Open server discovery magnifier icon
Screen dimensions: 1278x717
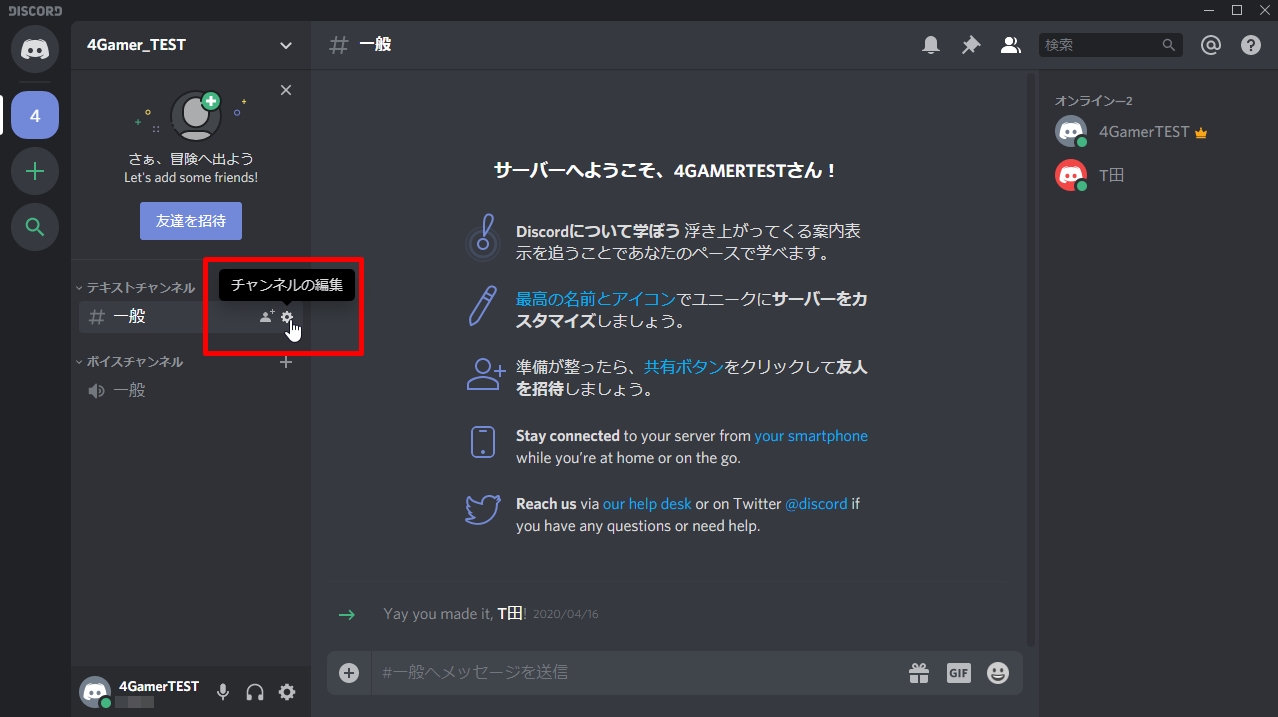[x=35, y=227]
